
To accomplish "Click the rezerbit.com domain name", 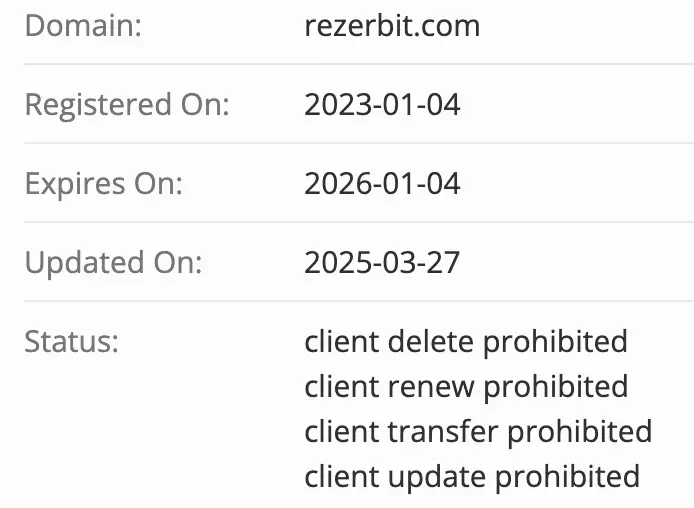I will click(x=392, y=25).
